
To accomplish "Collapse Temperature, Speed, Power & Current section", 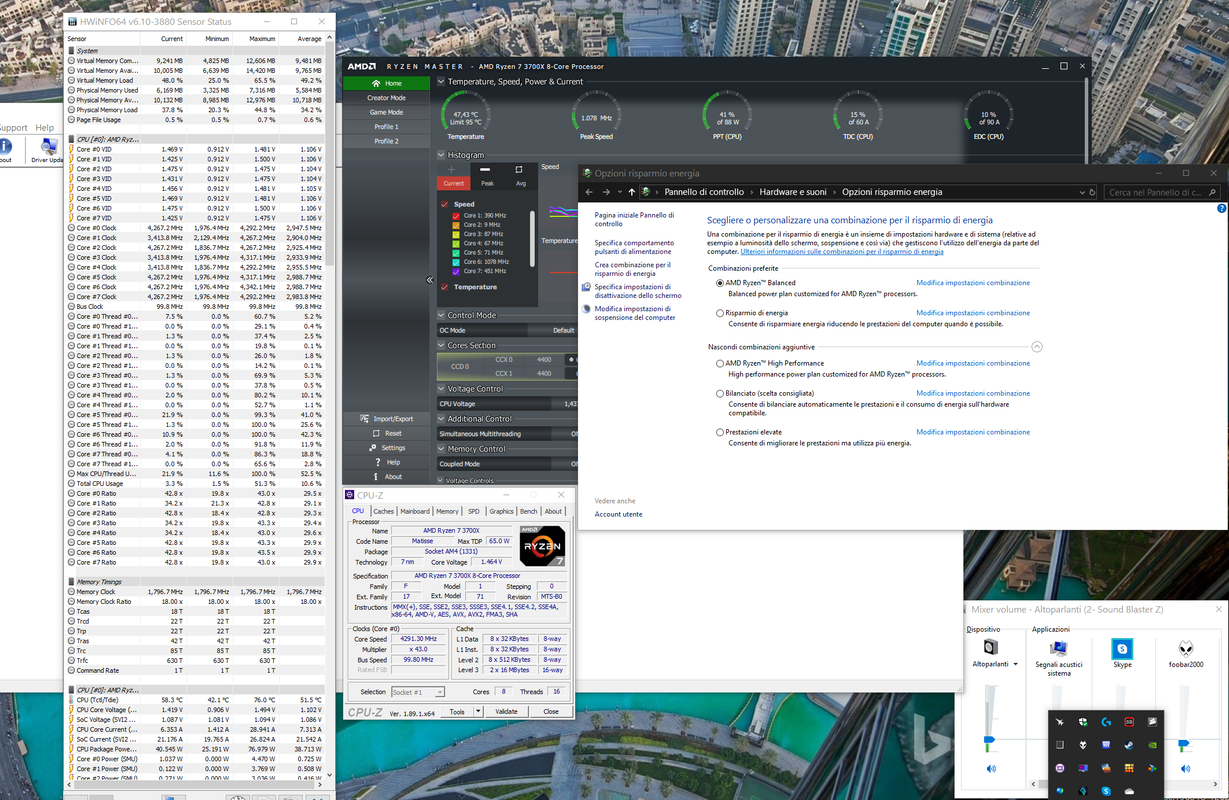I will 442,82.
